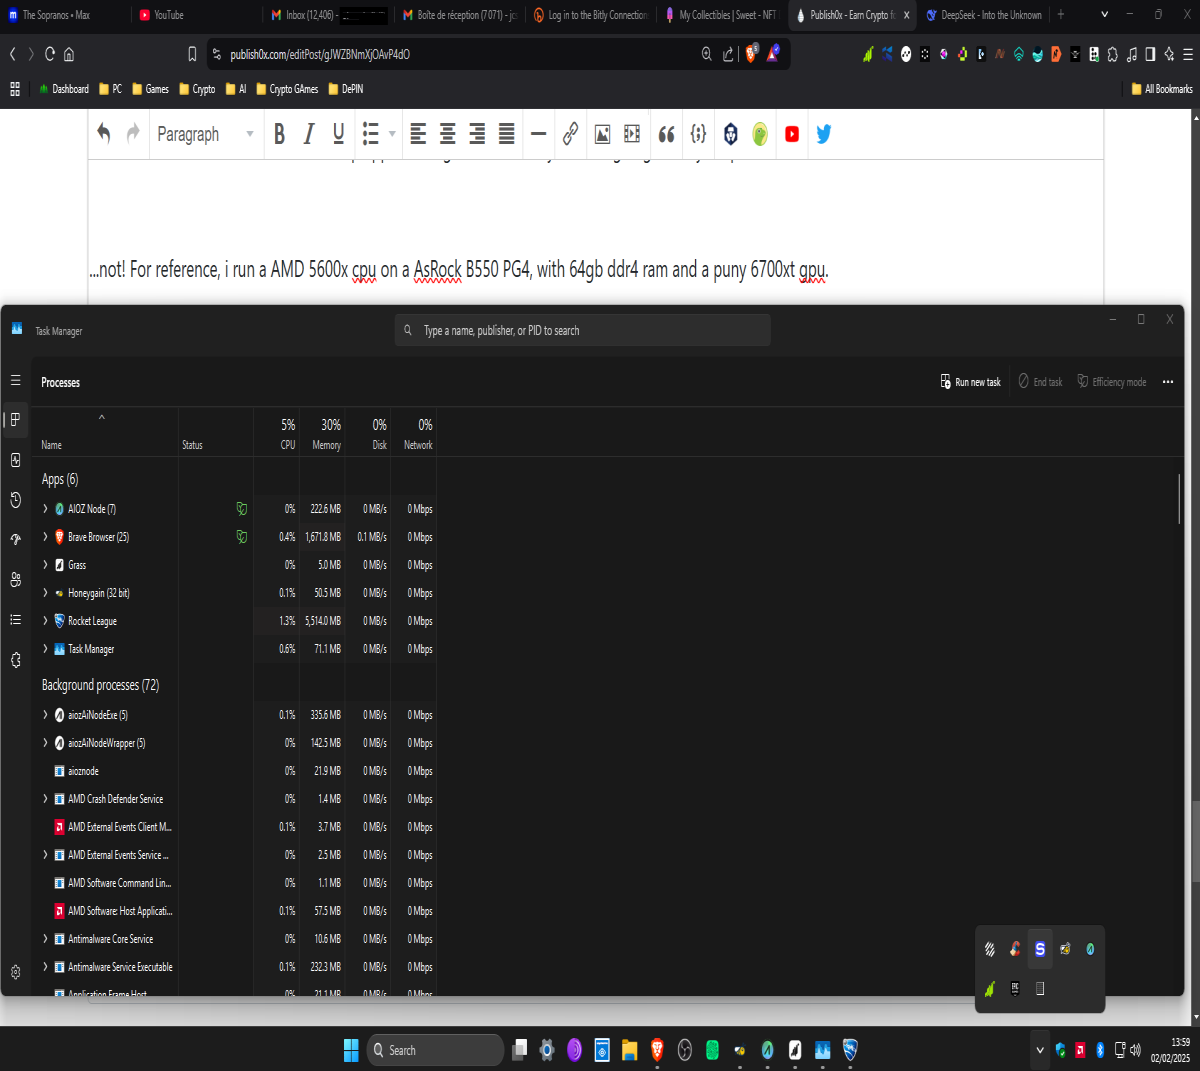Expand Rocket League process row
The width and height of the screenshot is (1200, 1071).
(x=45, y=621)
